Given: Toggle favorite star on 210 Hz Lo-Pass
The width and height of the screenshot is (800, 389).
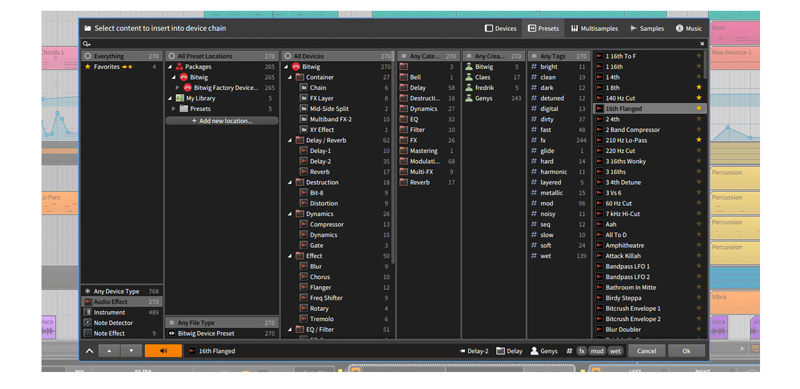Looking at the screenshot, I should pyautogui.click(x=699, y=140).
